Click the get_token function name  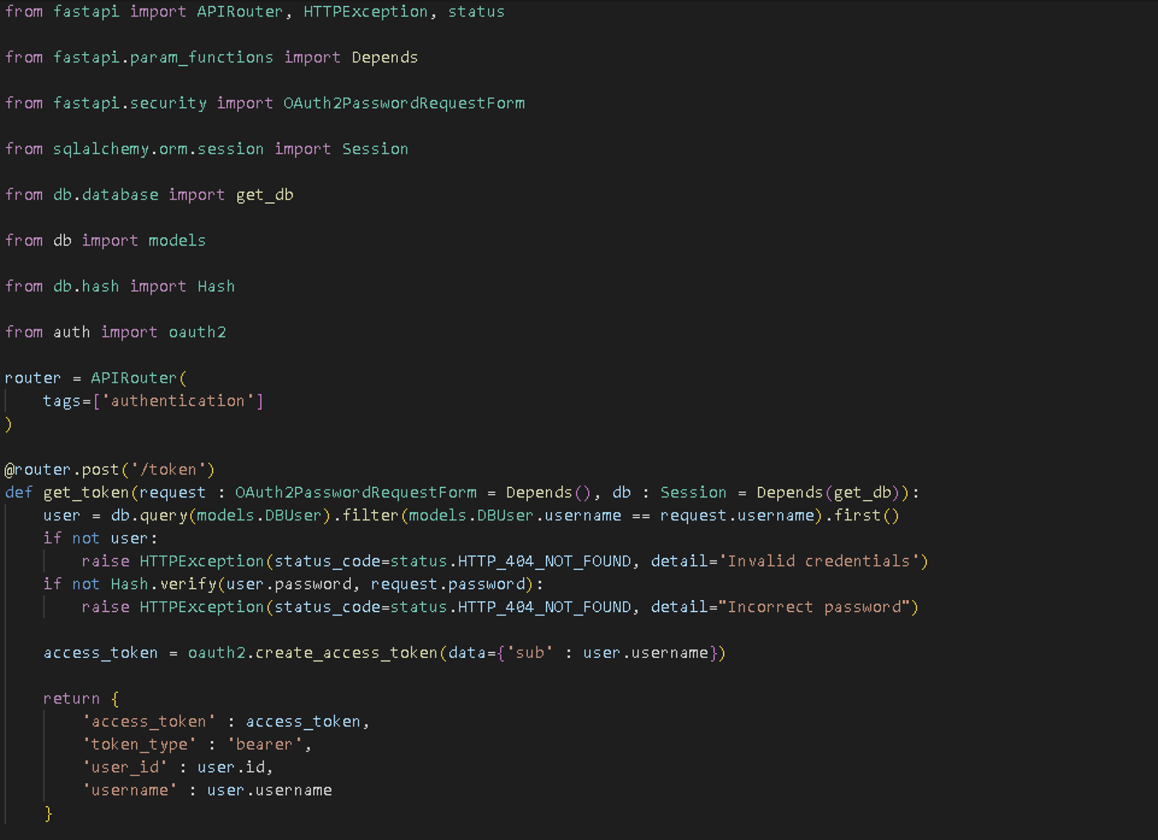(85, 492)
